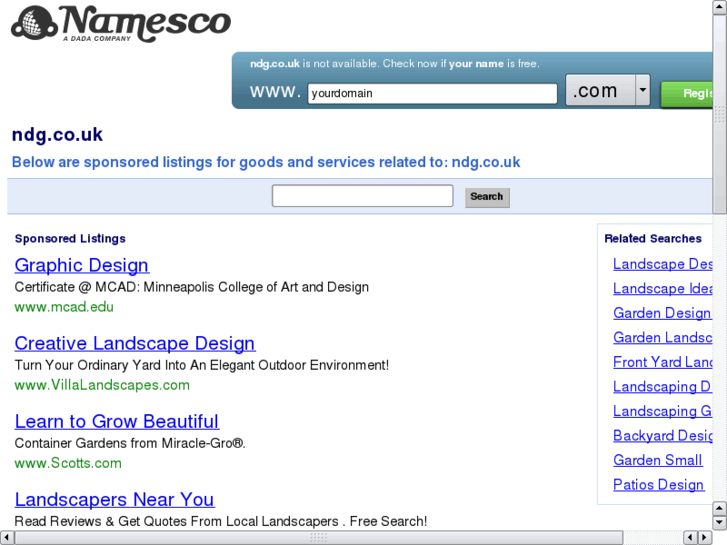Click the green Register button
This screenshot has width=727, height=545.
coord(687,94)
